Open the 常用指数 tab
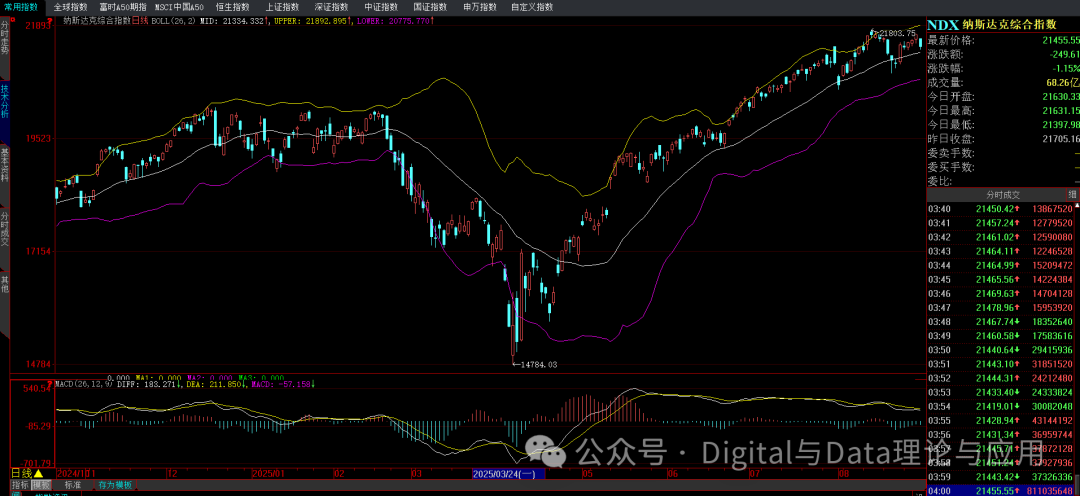1080x496 pixels. [x=21, y=7]
